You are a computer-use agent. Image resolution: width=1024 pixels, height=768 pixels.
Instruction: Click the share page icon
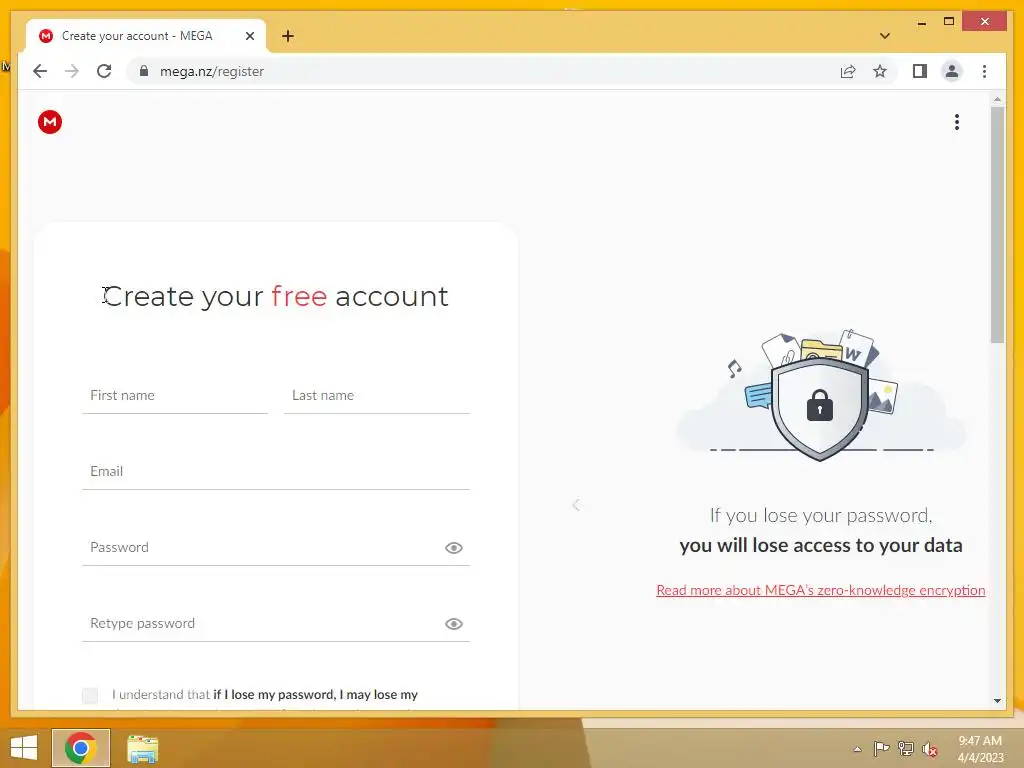click(848, 71)
